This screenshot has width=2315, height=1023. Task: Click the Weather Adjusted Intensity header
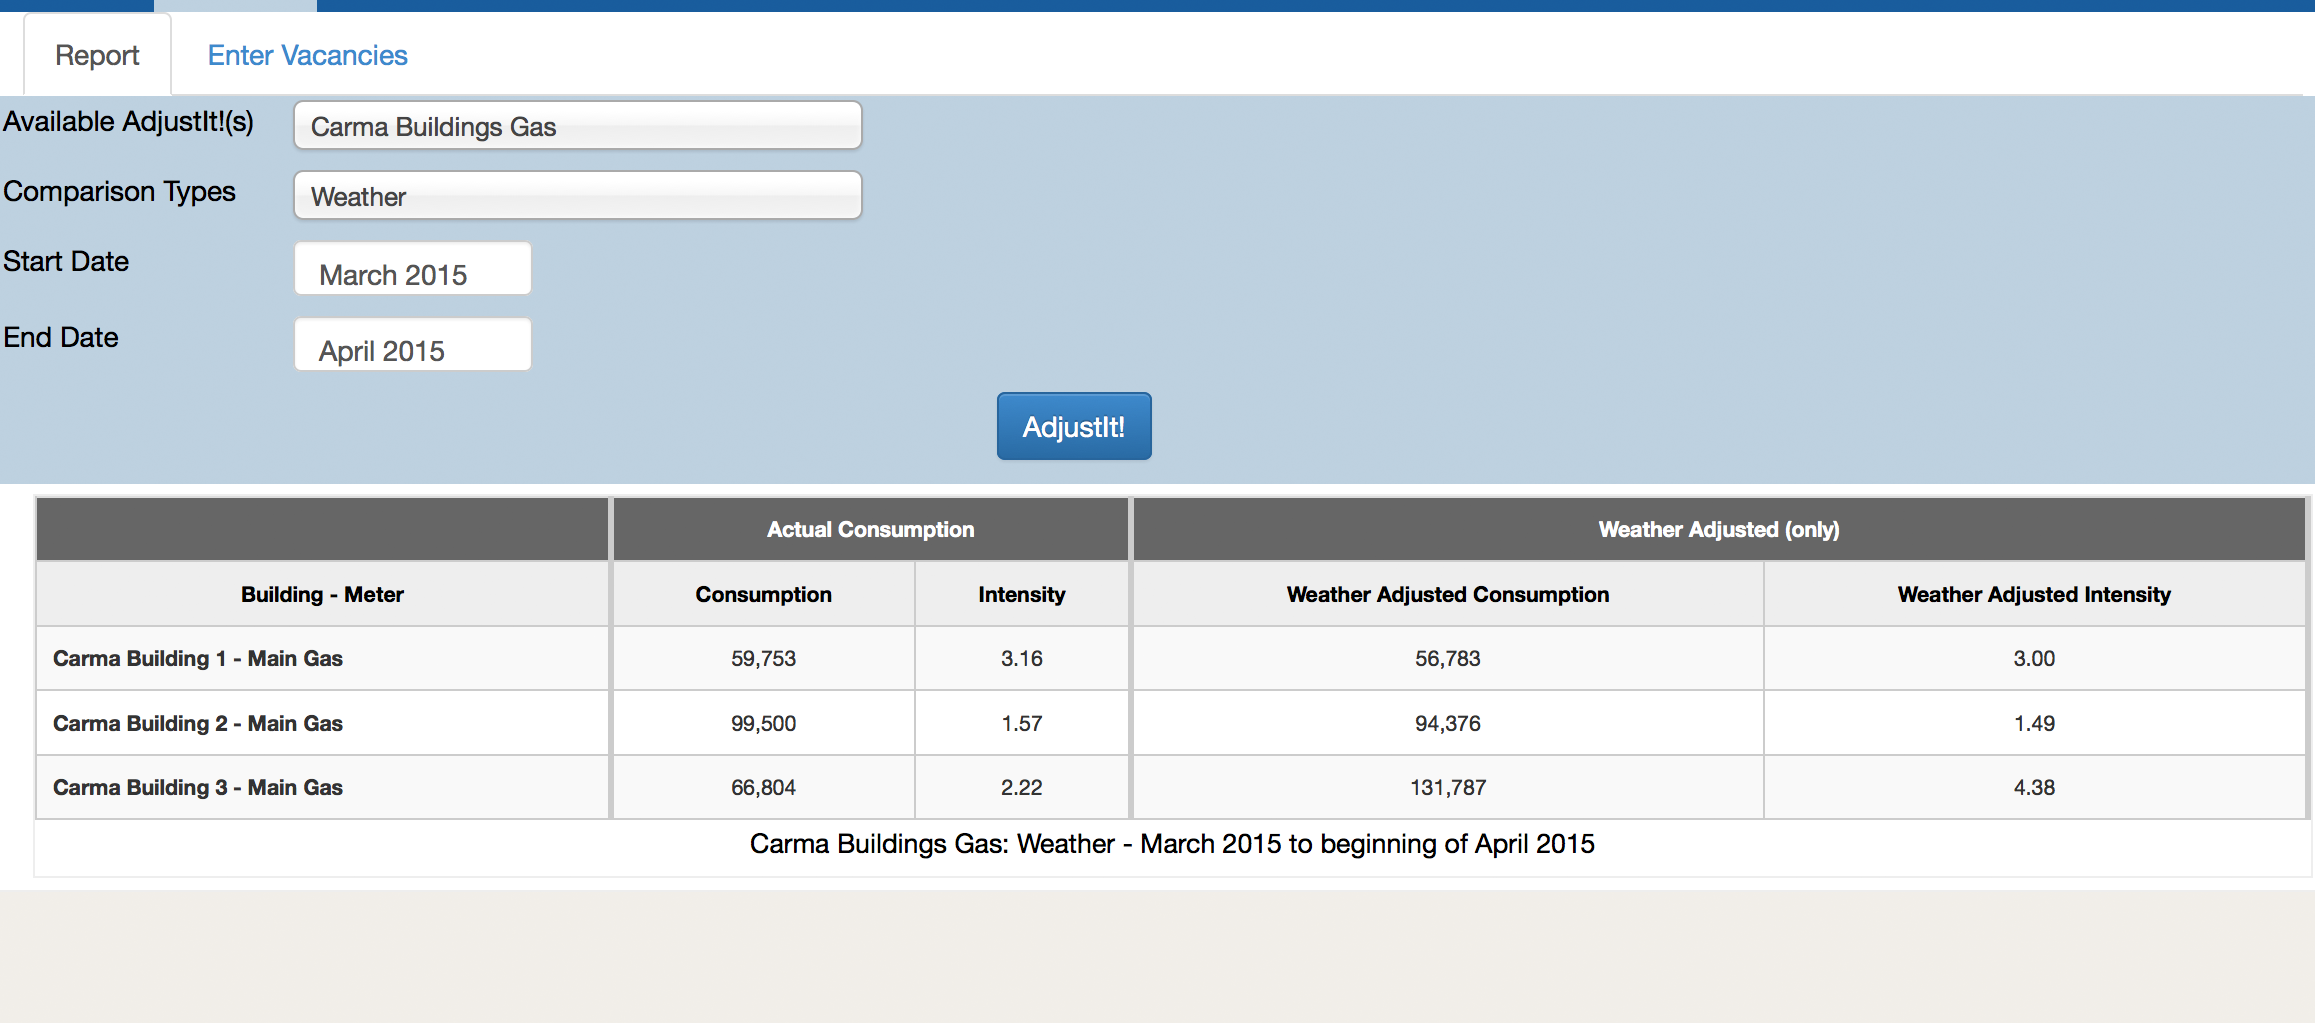click(x=2034, y=595)
